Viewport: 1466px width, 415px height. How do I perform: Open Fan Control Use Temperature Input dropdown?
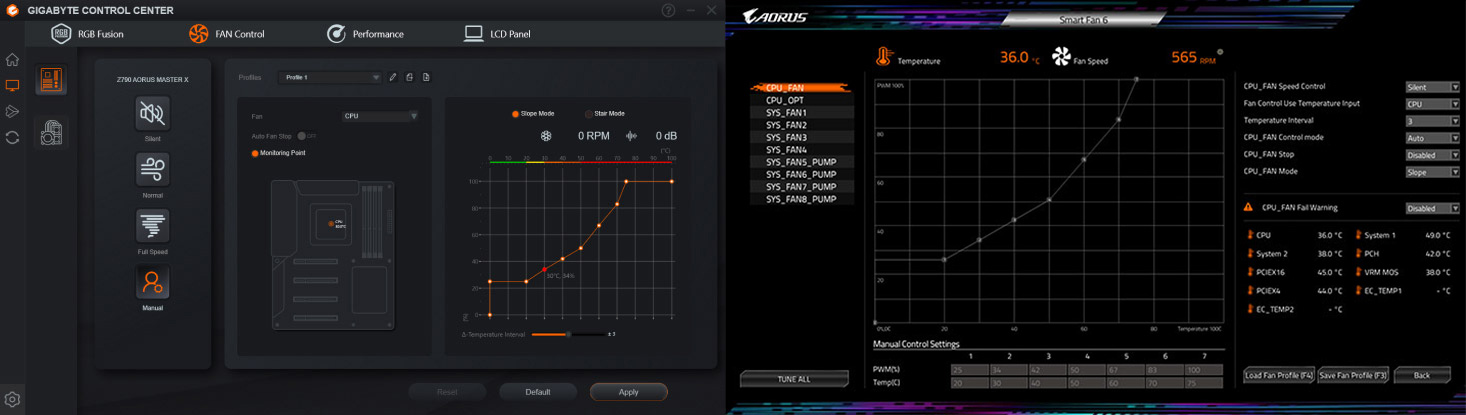[x=1432, y=104]
